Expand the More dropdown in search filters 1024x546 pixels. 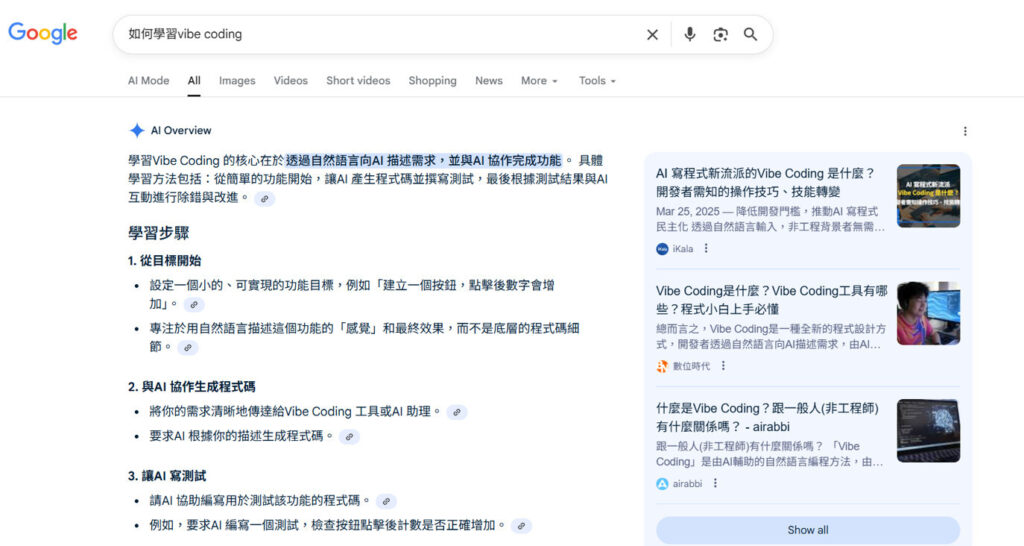click(539, 81)
